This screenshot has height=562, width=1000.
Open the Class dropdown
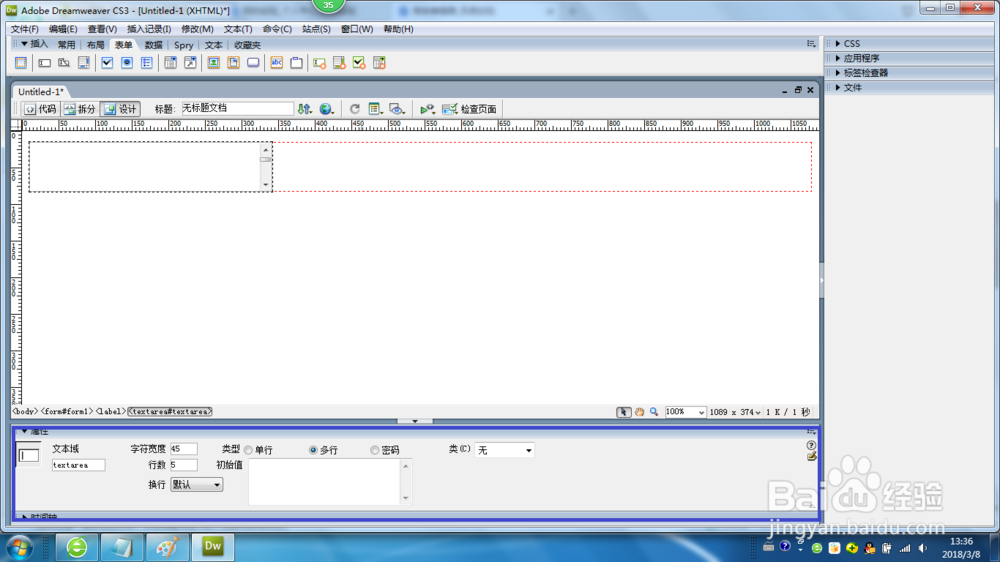(x=504, y=450)
